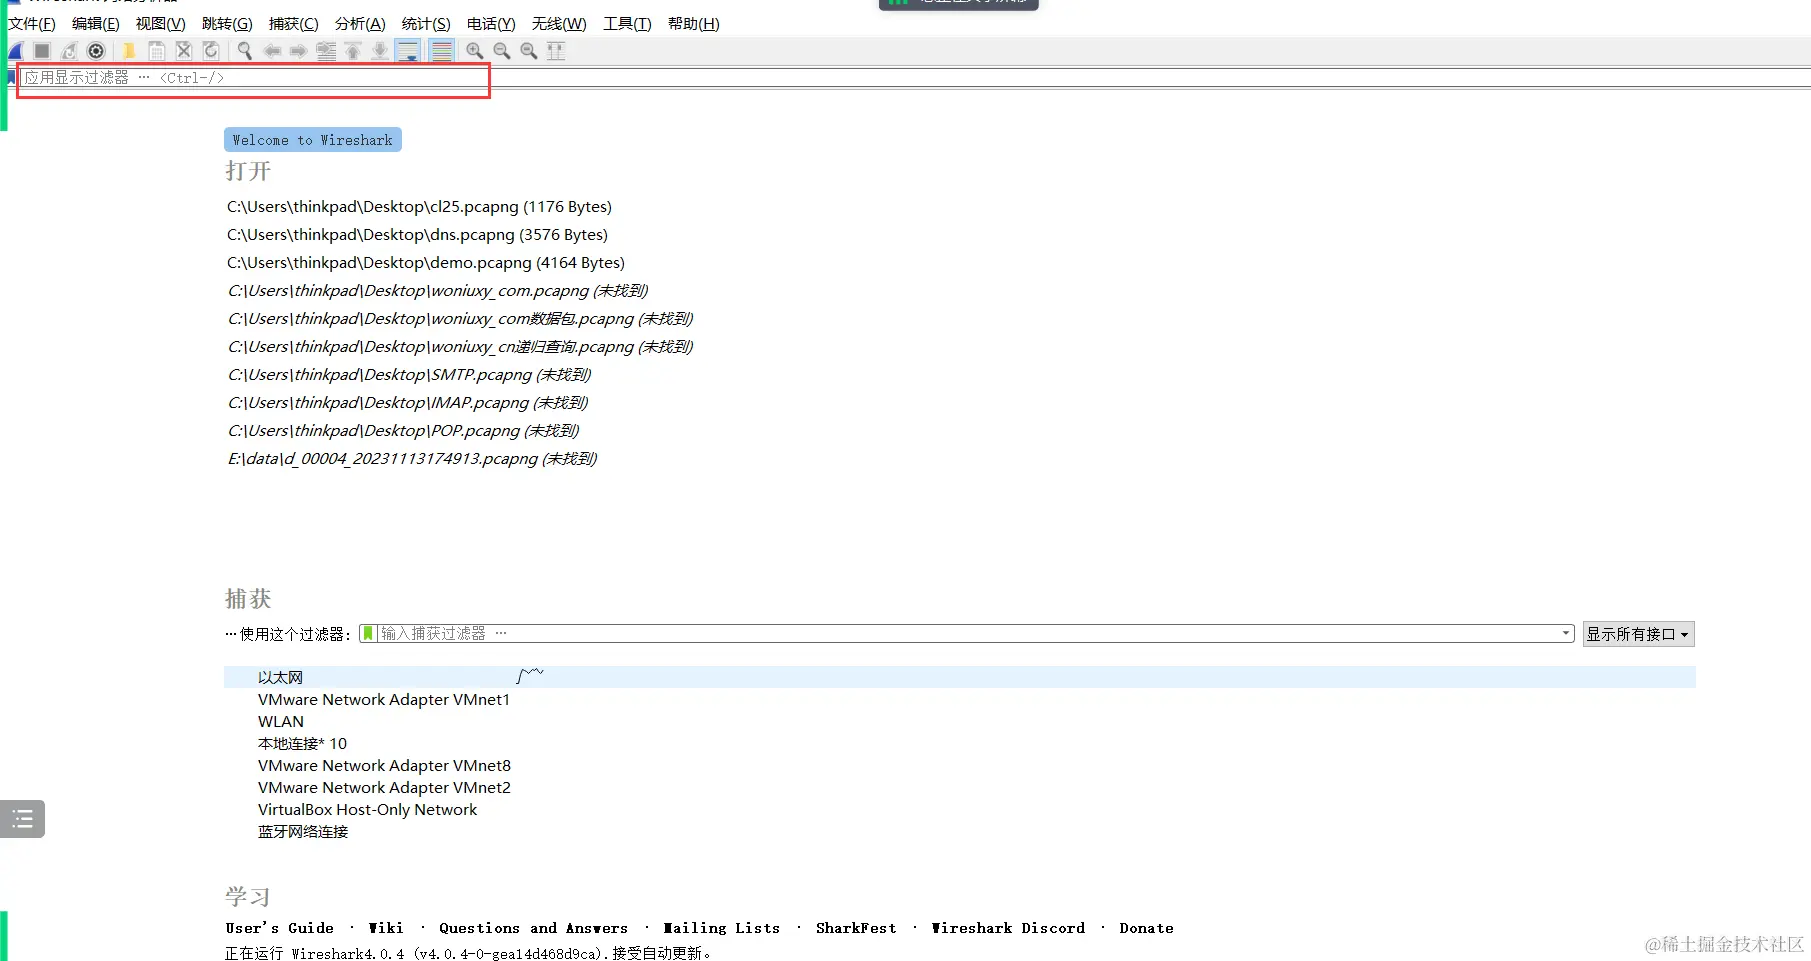1811x961 pixels.
Task: Open the 电话(Y) menu
Action: pos(491,24)
